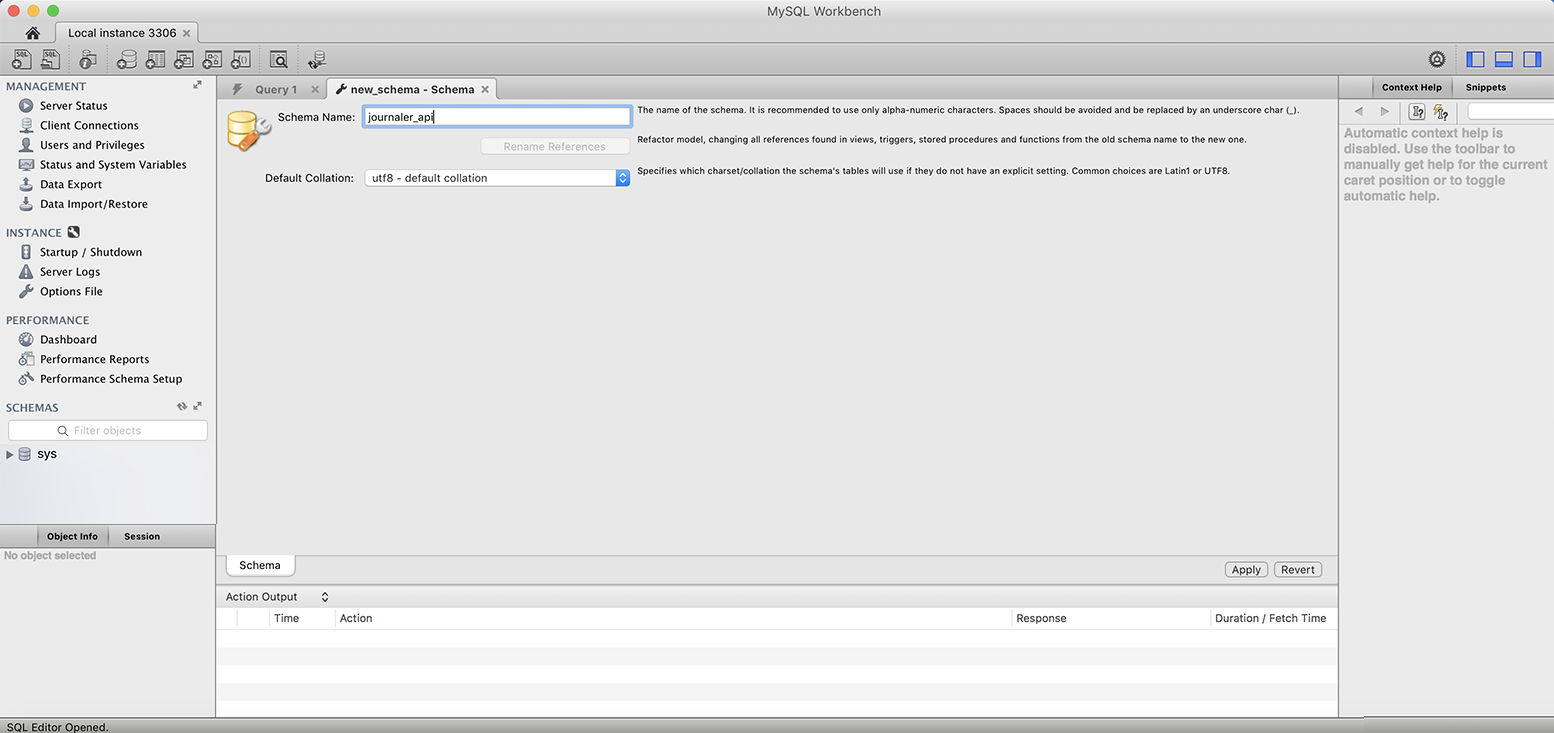Toggle the right secondary sidebar
The width and height of the screenshot is (1554, 733).
(x=1532, y=60)
